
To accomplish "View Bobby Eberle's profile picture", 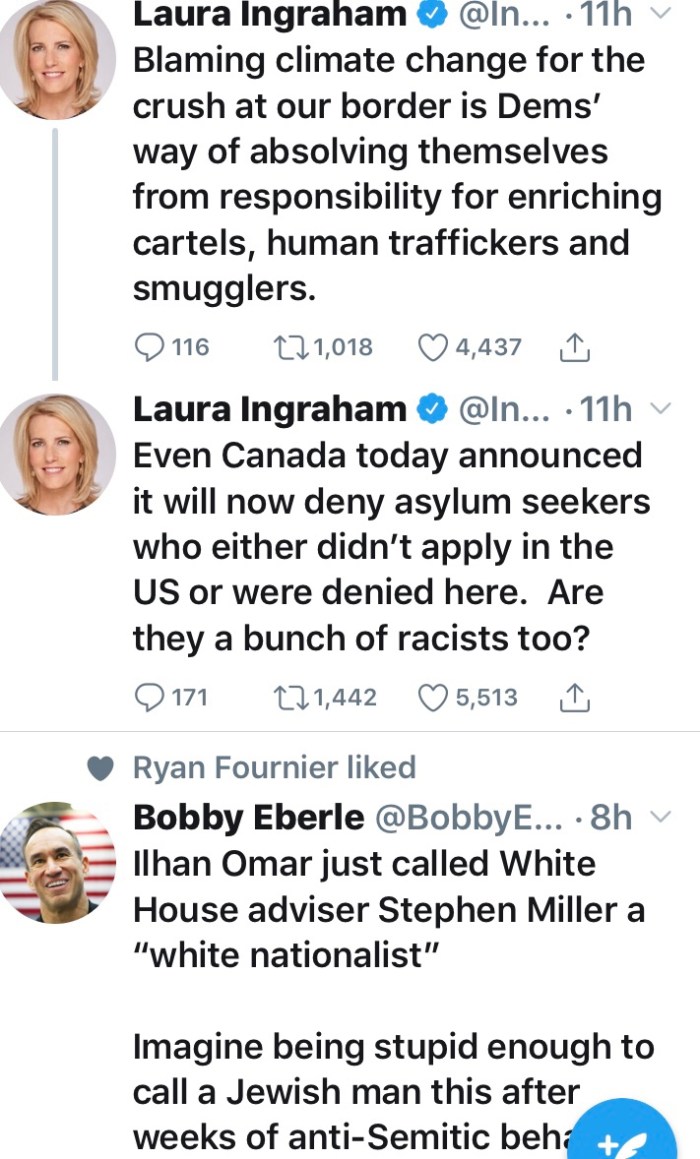I will (x=56, y=860).
